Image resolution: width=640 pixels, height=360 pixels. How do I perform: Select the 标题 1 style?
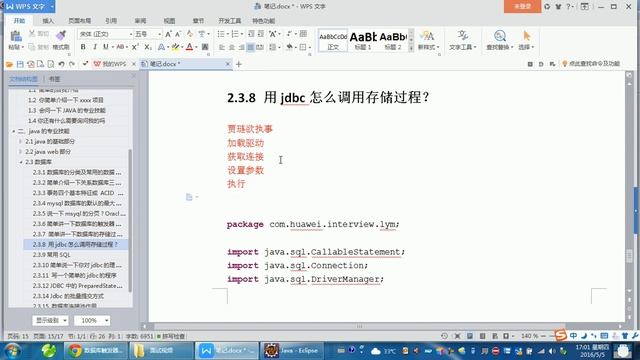click(362, 40)
